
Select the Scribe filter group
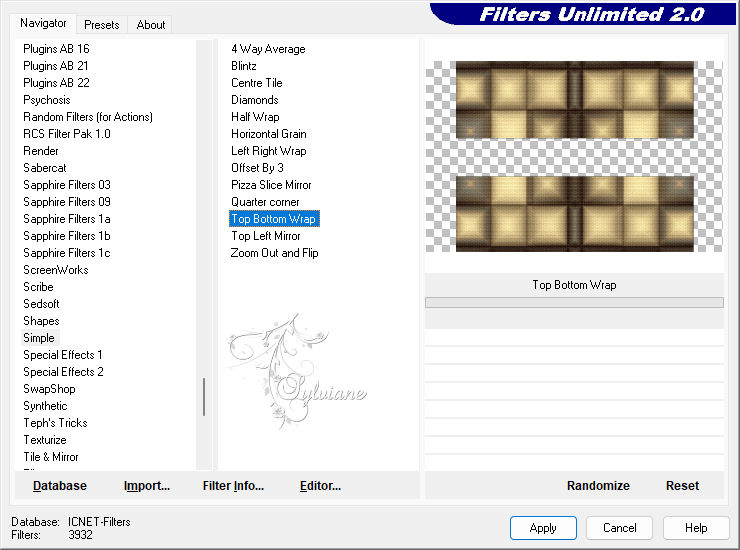point(38,287)
